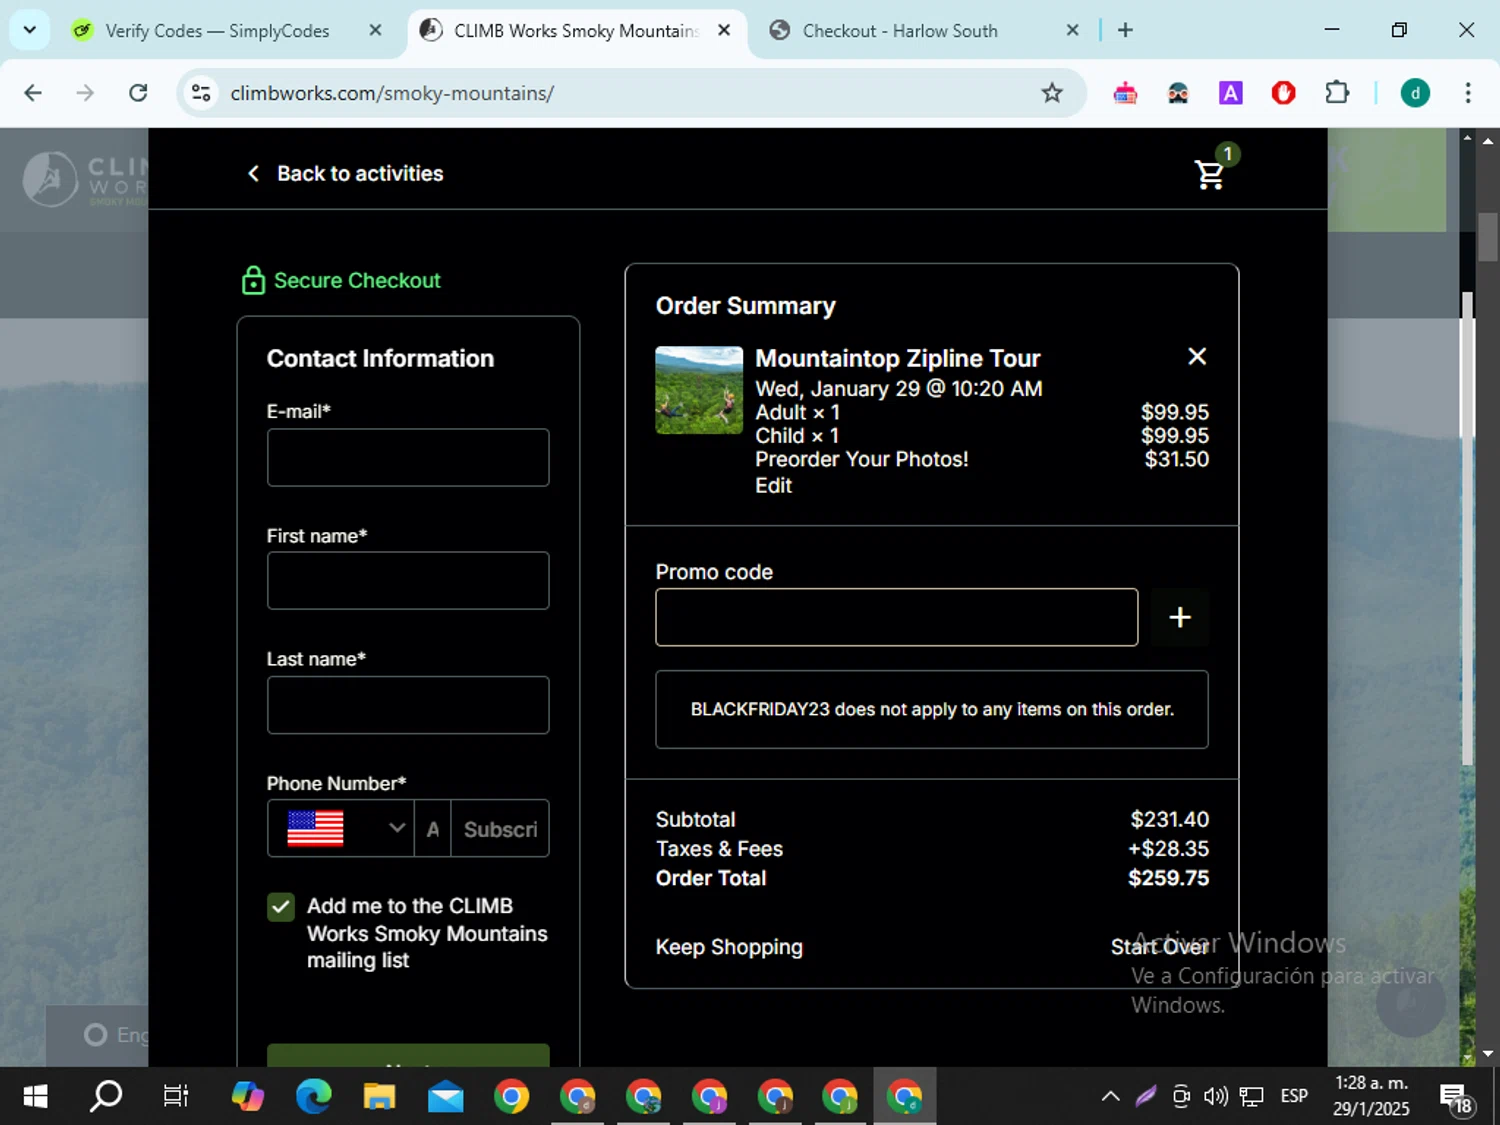Focus the Last name field
1500x1125 pixels.
pos(408,705)
